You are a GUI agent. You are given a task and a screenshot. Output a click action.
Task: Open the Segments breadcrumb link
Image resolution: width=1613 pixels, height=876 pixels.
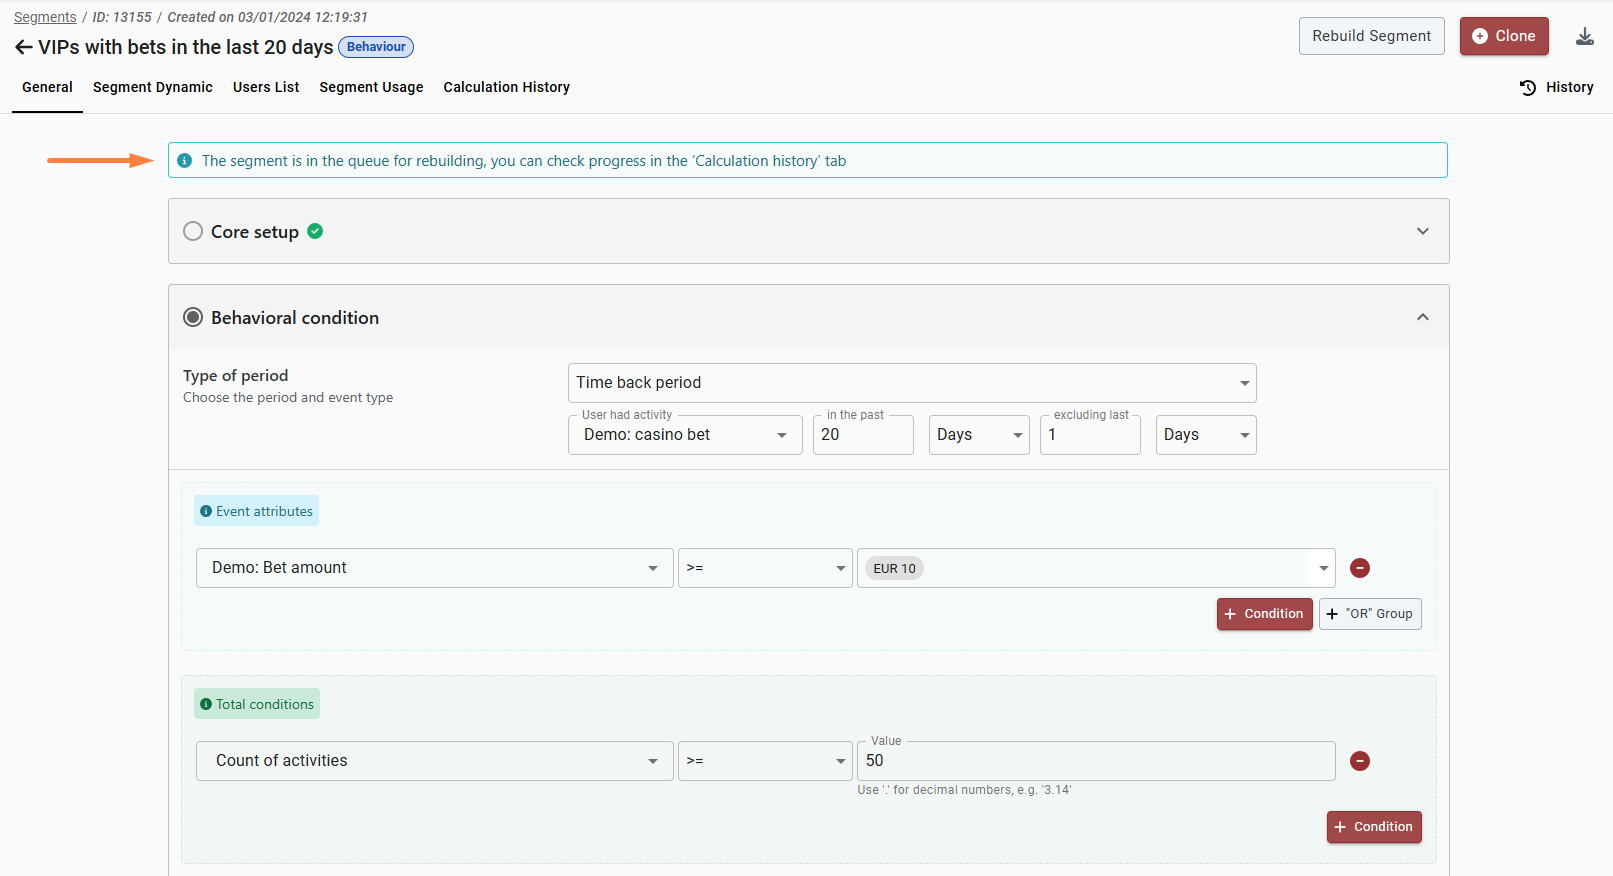(x=45, y=17)
